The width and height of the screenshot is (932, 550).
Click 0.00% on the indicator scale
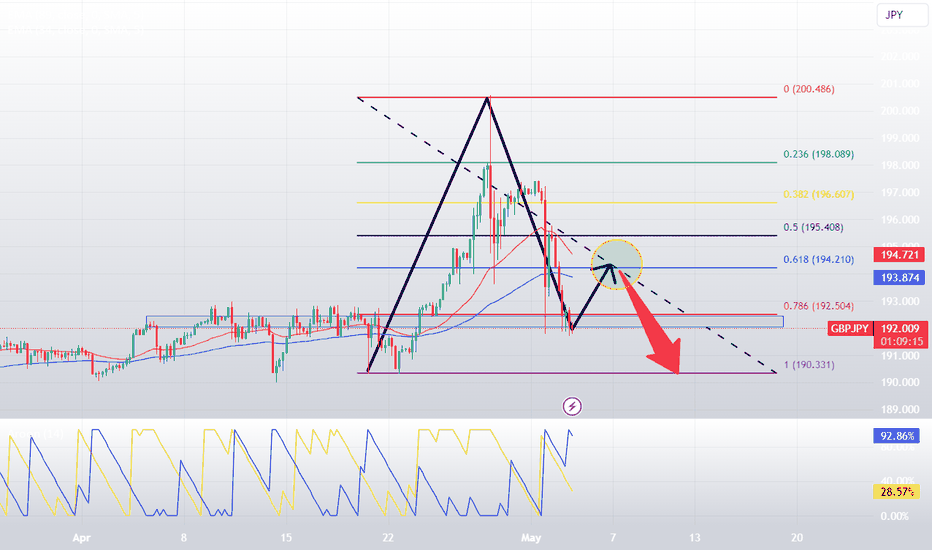tap(895, 516)
